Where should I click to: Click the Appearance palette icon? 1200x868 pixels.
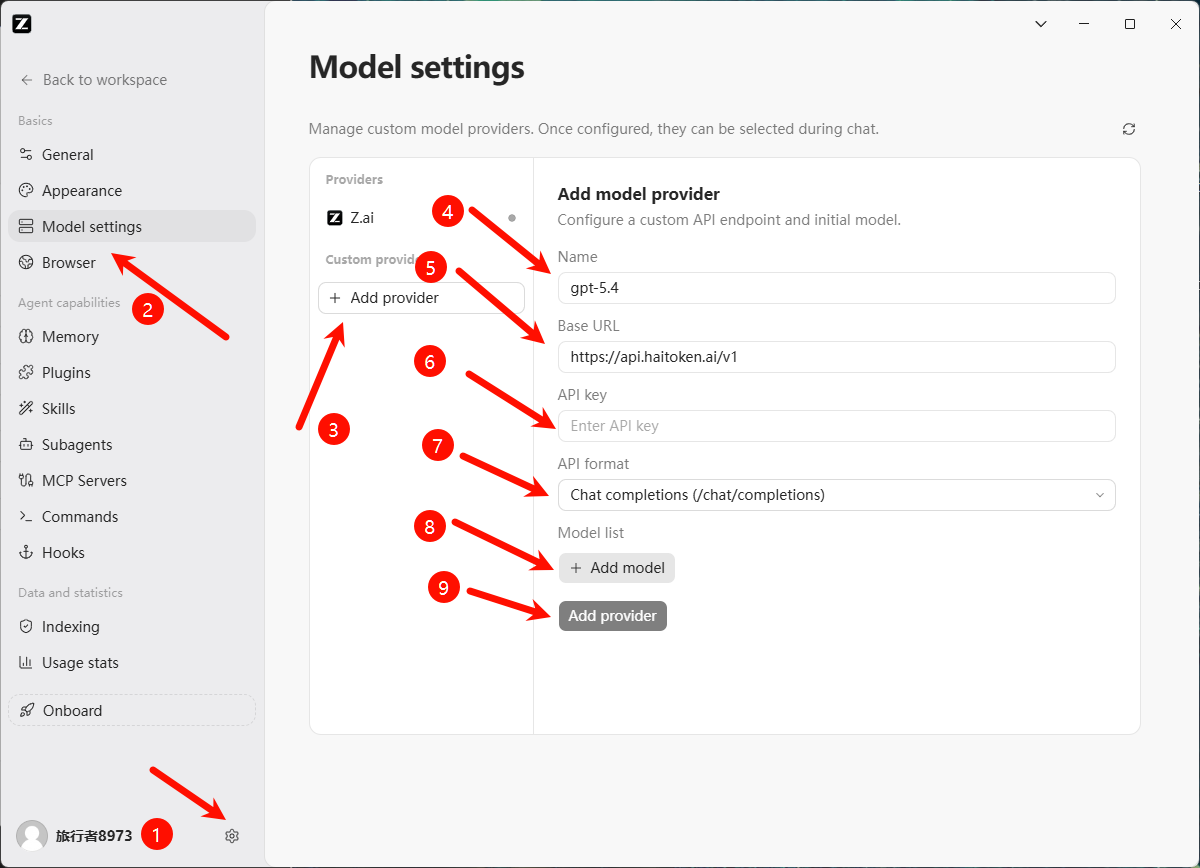coord(26,191)
